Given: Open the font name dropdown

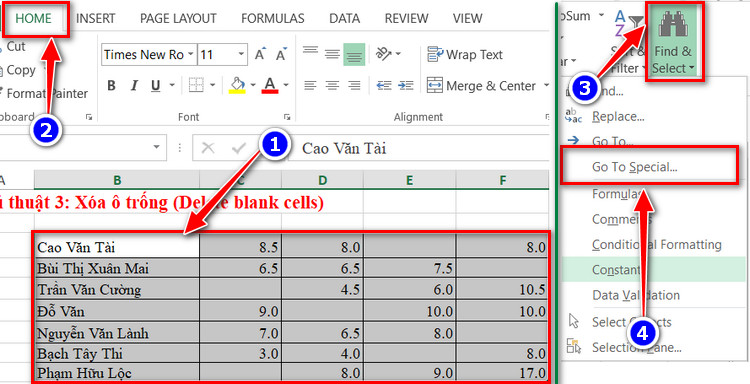Looking at the screenshot, I should click(190, 55).
